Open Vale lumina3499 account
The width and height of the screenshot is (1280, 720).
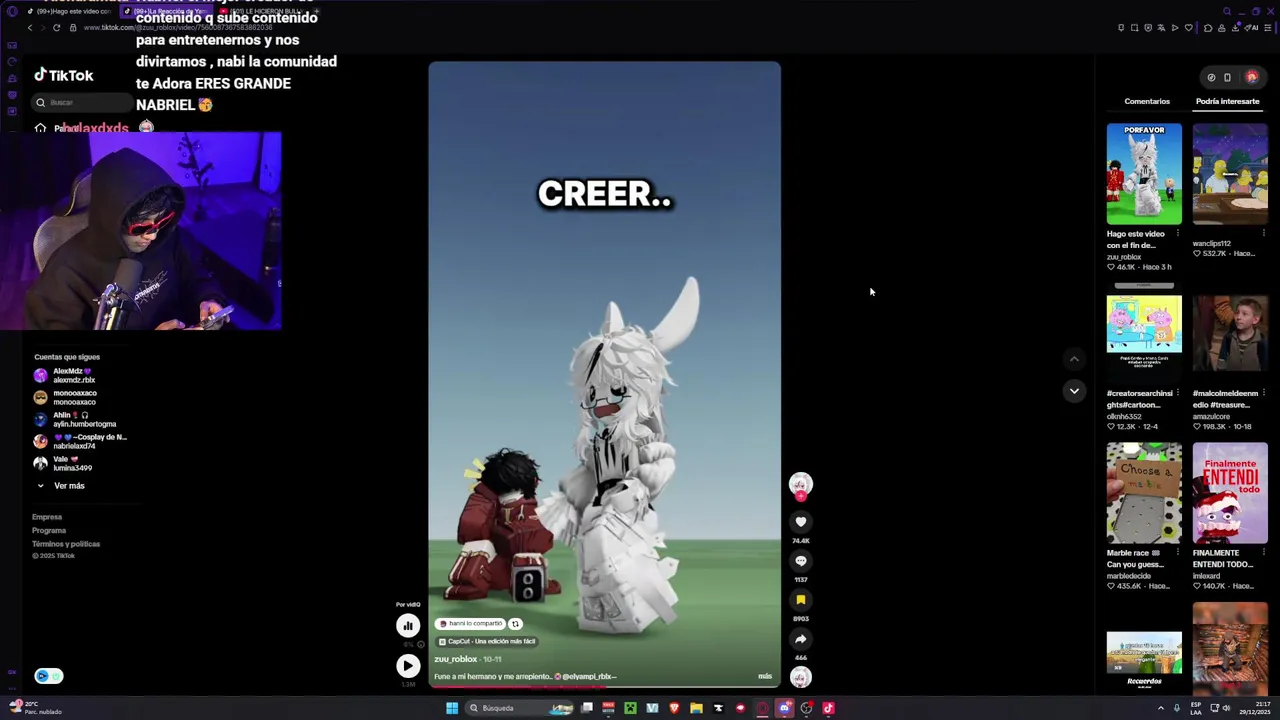click(x=62, y=463)
